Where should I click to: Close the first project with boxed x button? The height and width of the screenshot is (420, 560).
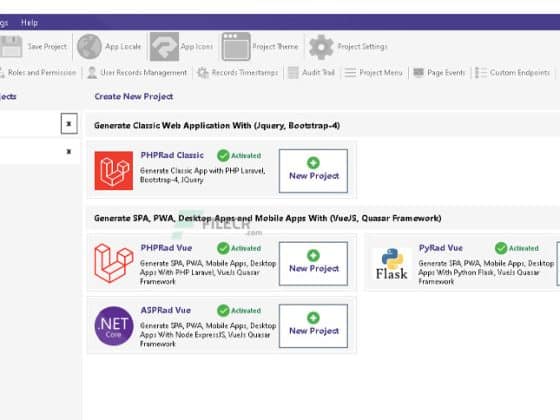pyautogui.click(x=69, y=124)
